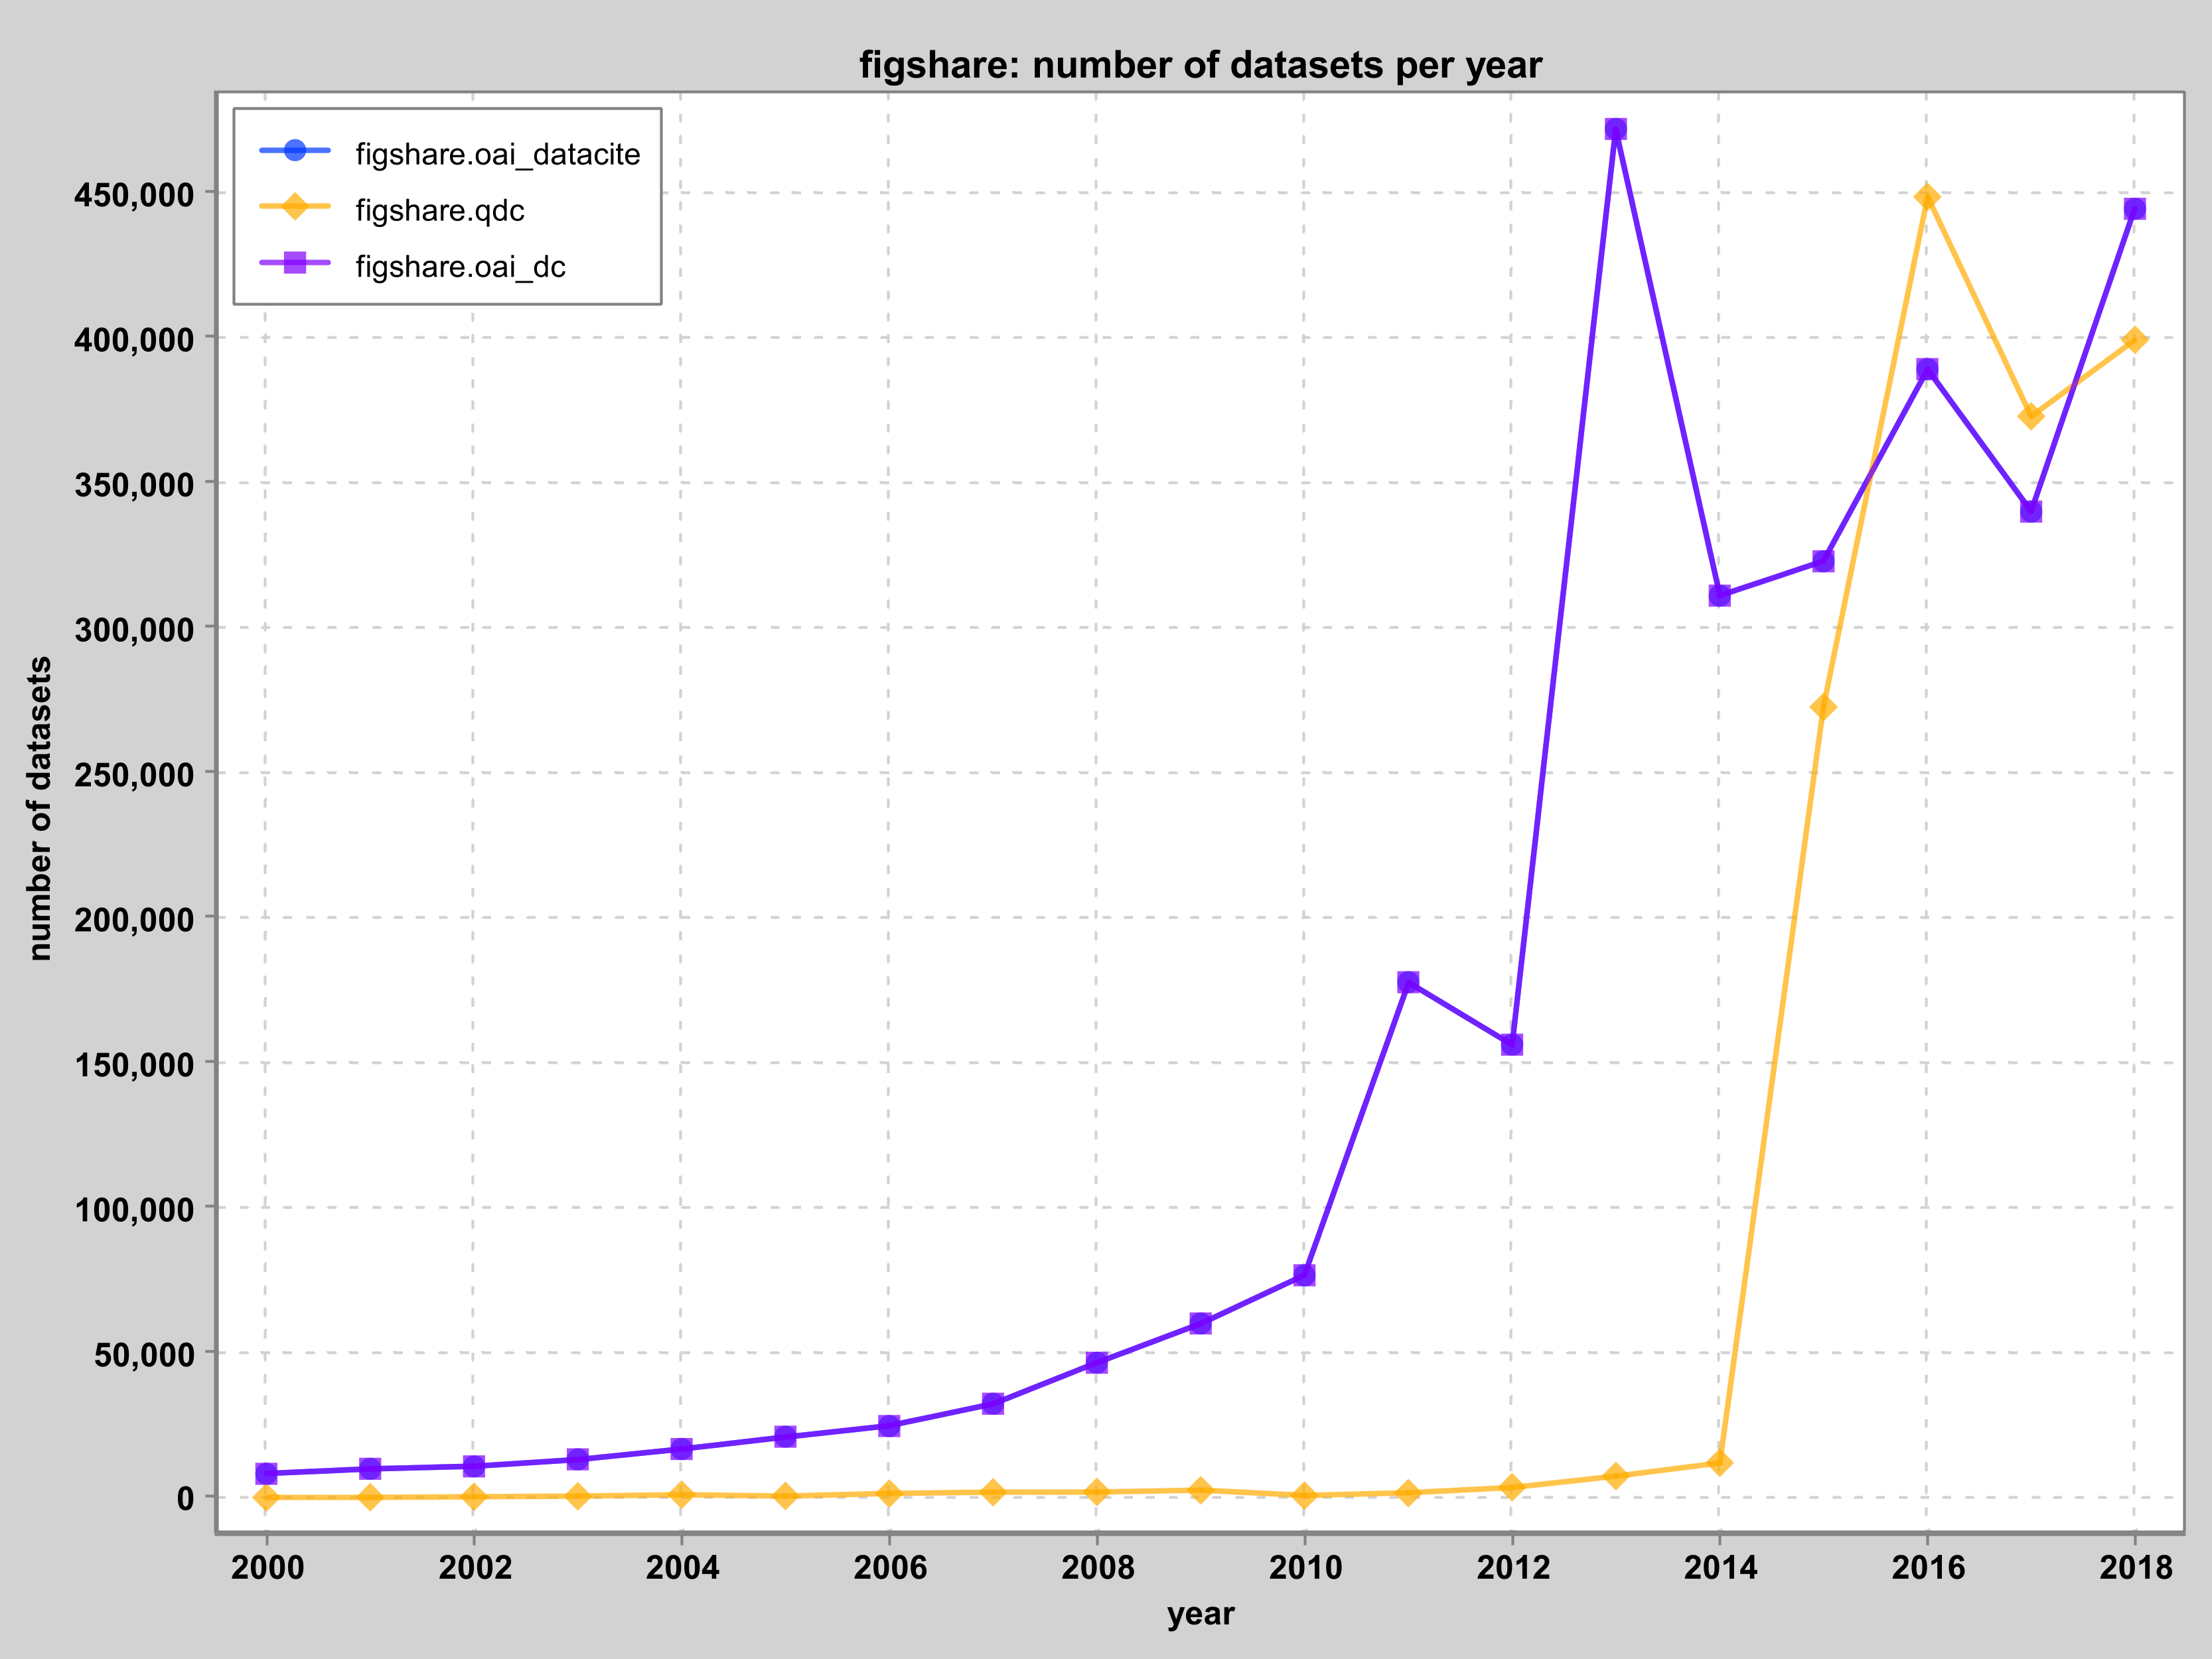The image size is (2212, 1659).
Task: Click the 2010 x-axis tick label
Action: 1305,1567
